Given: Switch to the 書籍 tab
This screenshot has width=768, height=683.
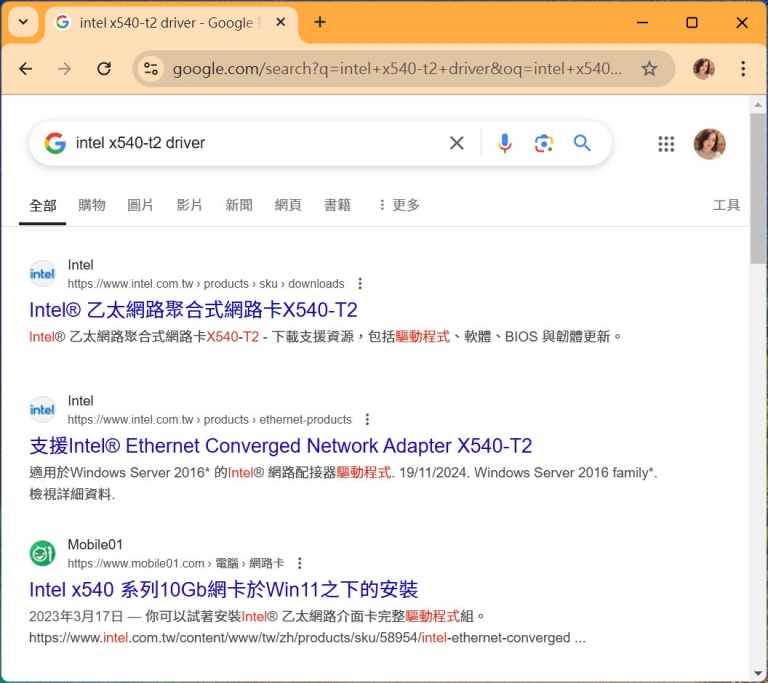Looking at the screenshot, I should click(337, 205).
